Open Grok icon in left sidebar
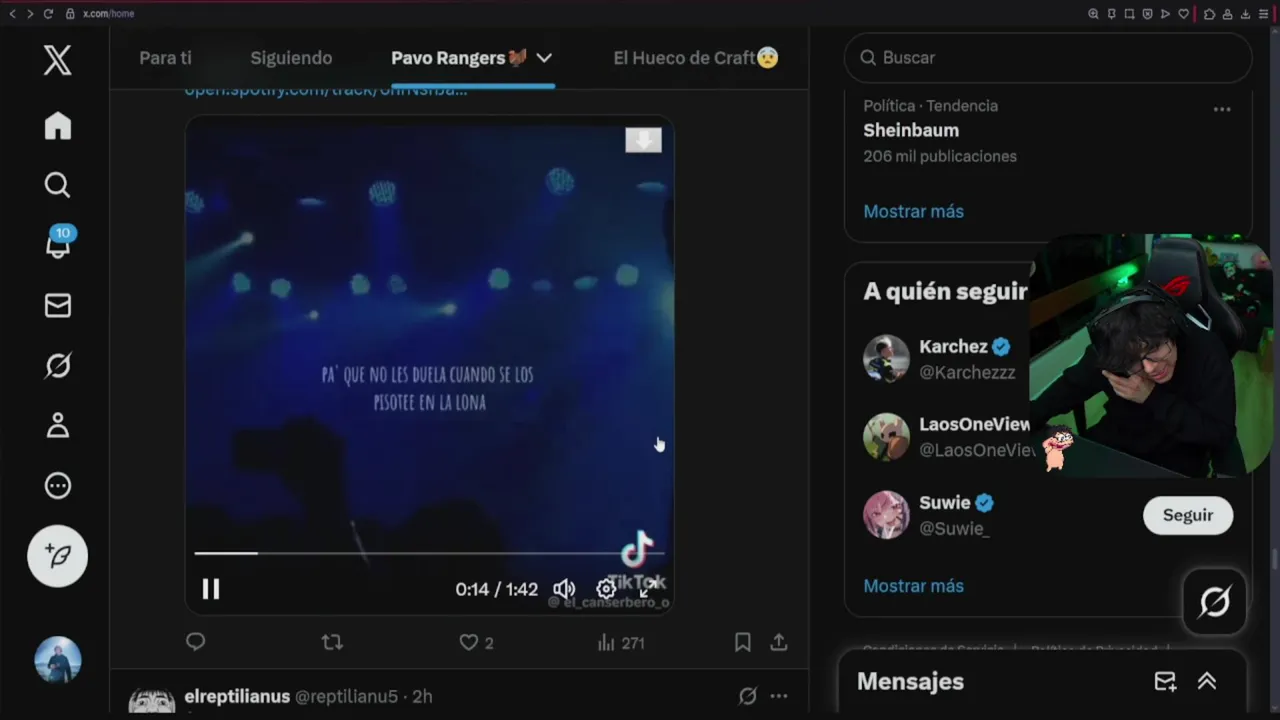Screen dimensions: 1280x720 coord(57,366)
